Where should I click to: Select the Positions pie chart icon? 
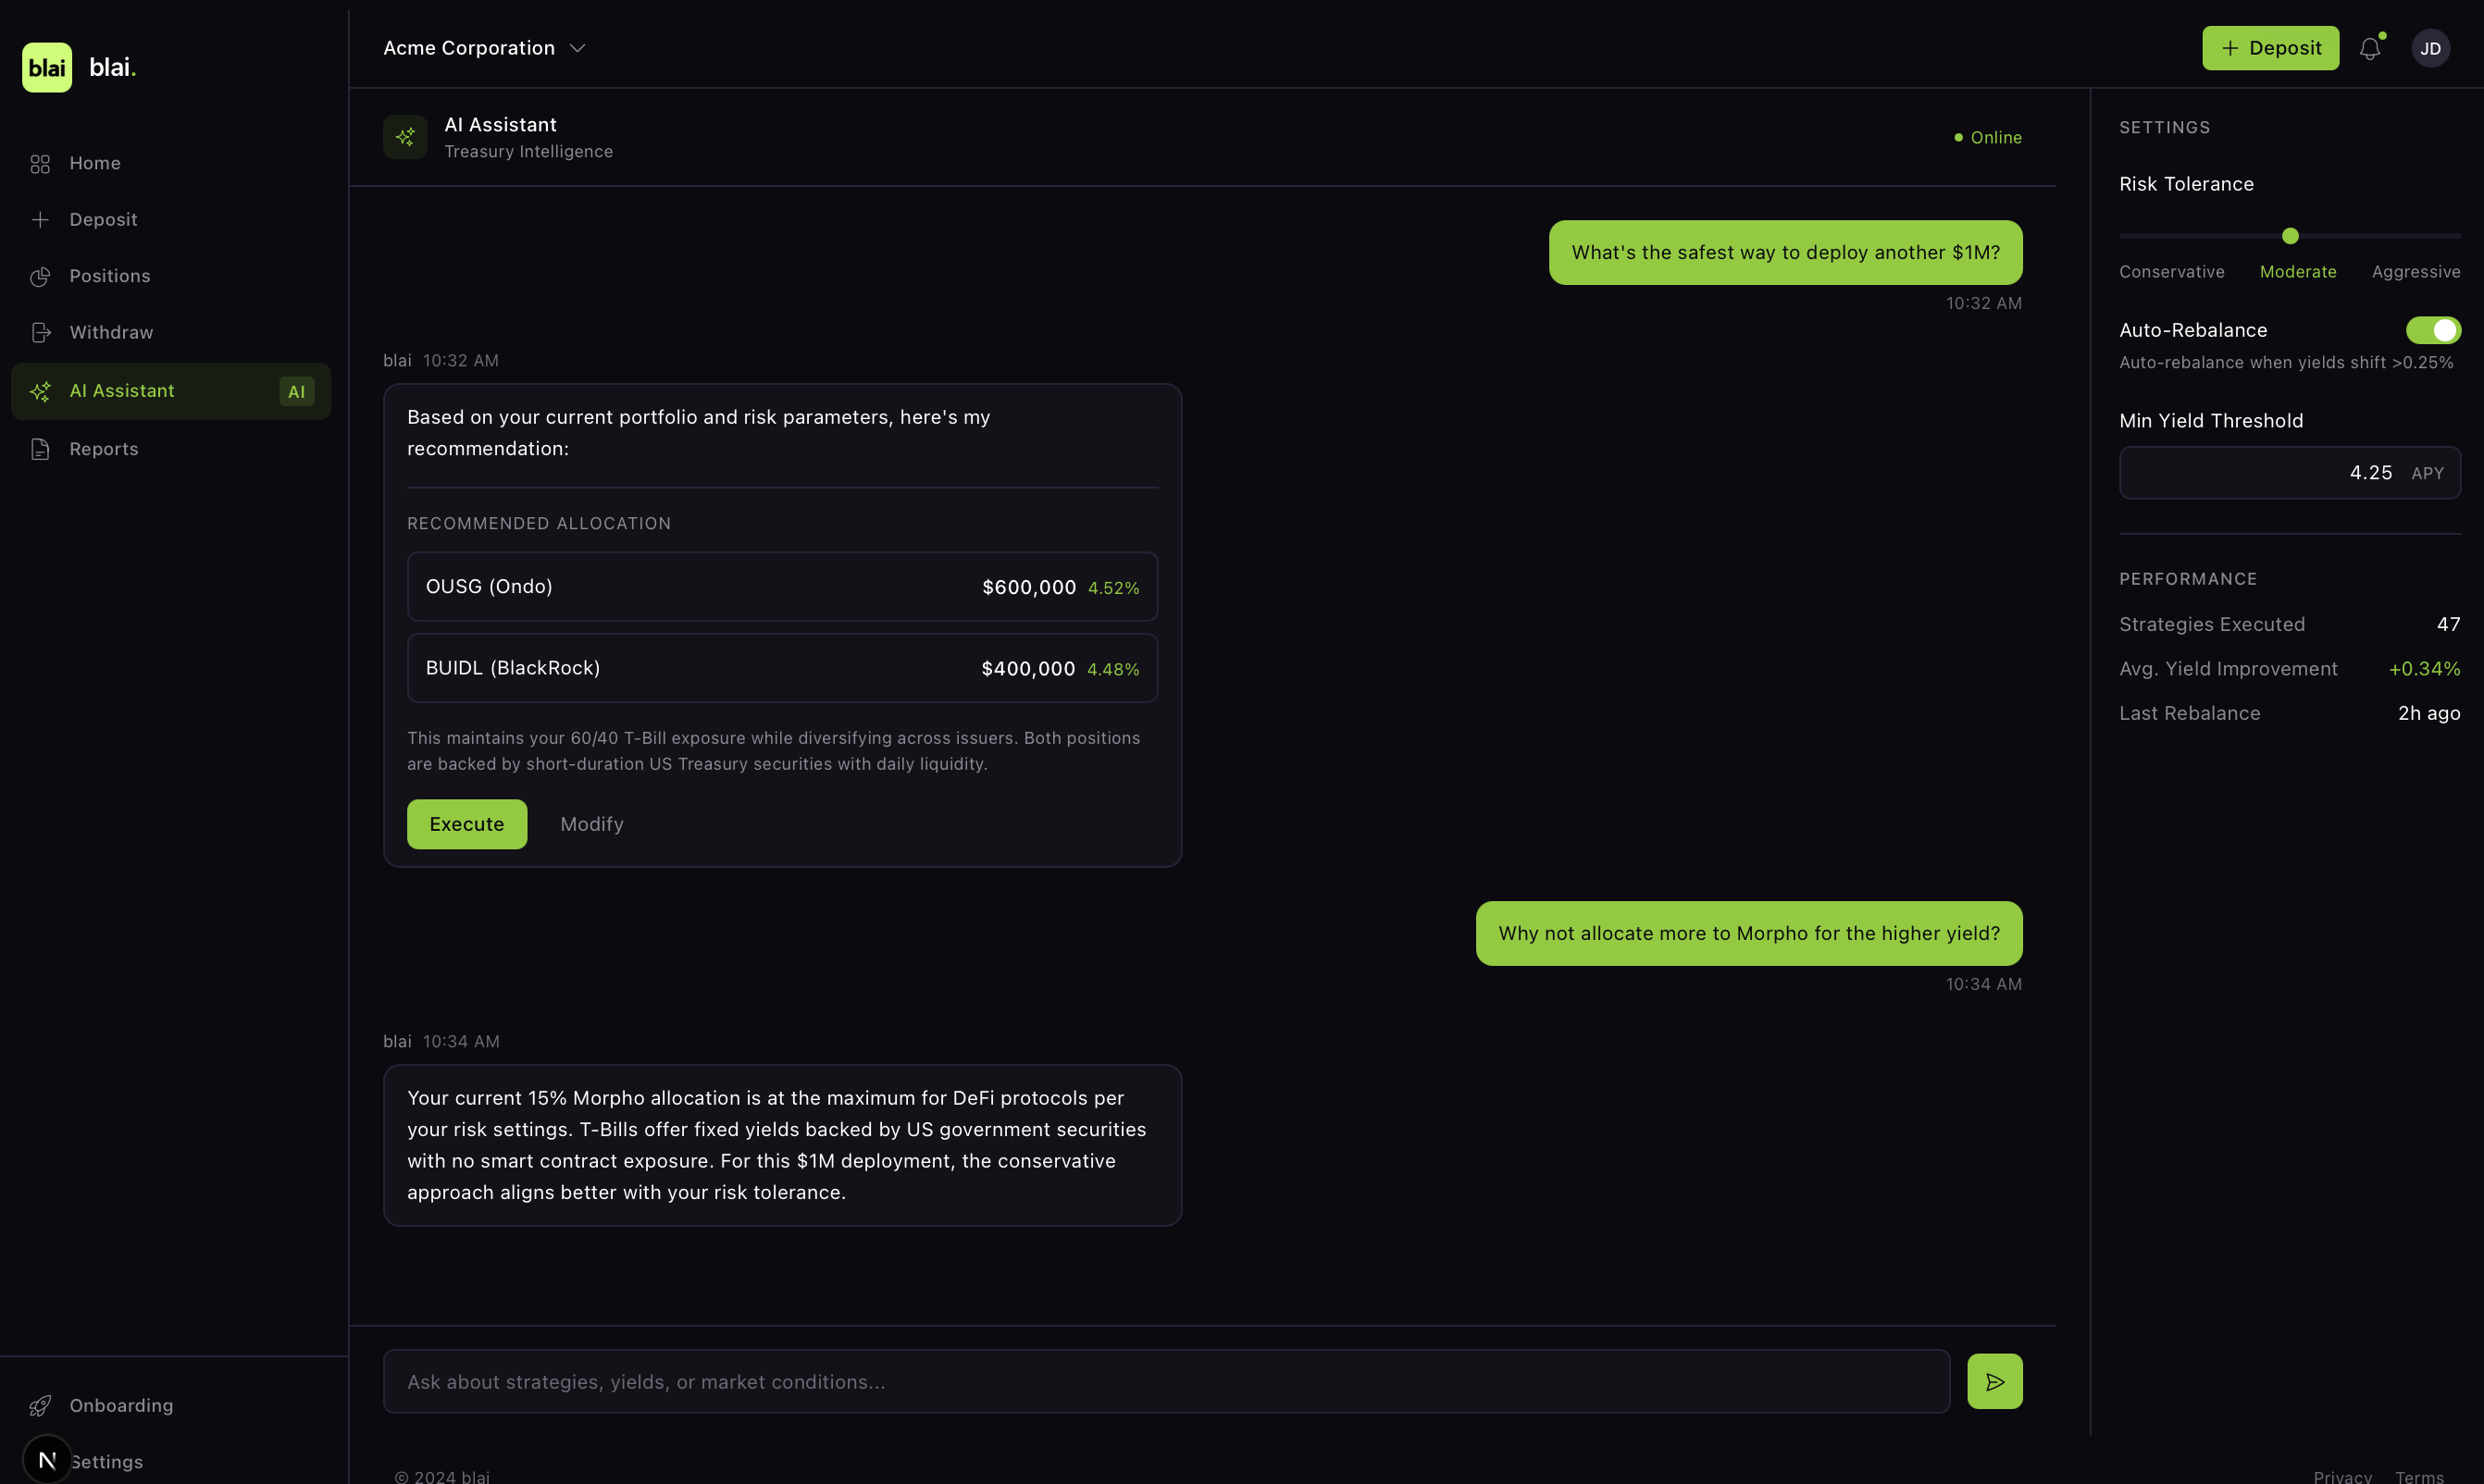pos(40,276)
